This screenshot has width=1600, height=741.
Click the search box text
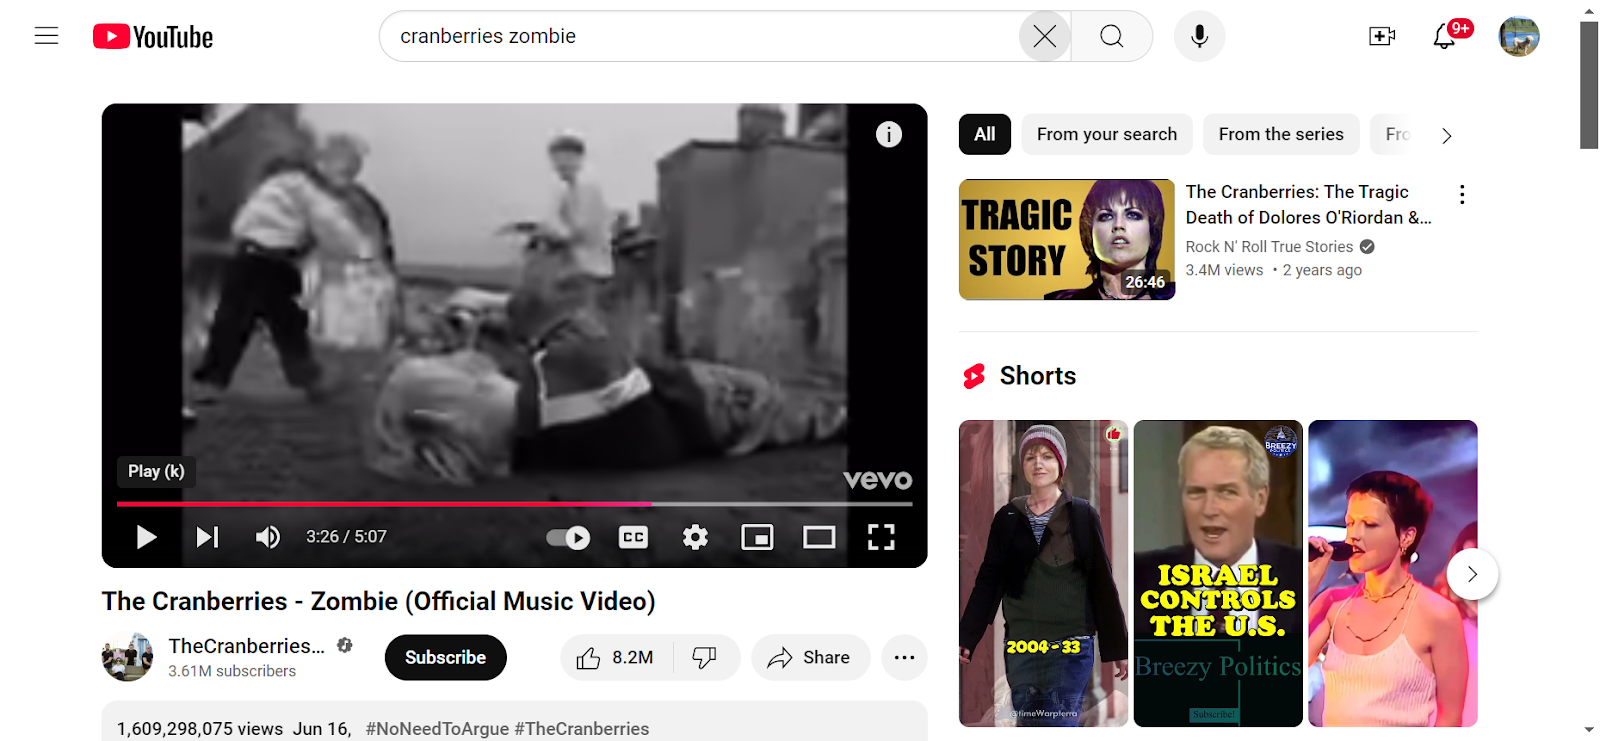tap(488, 36)
